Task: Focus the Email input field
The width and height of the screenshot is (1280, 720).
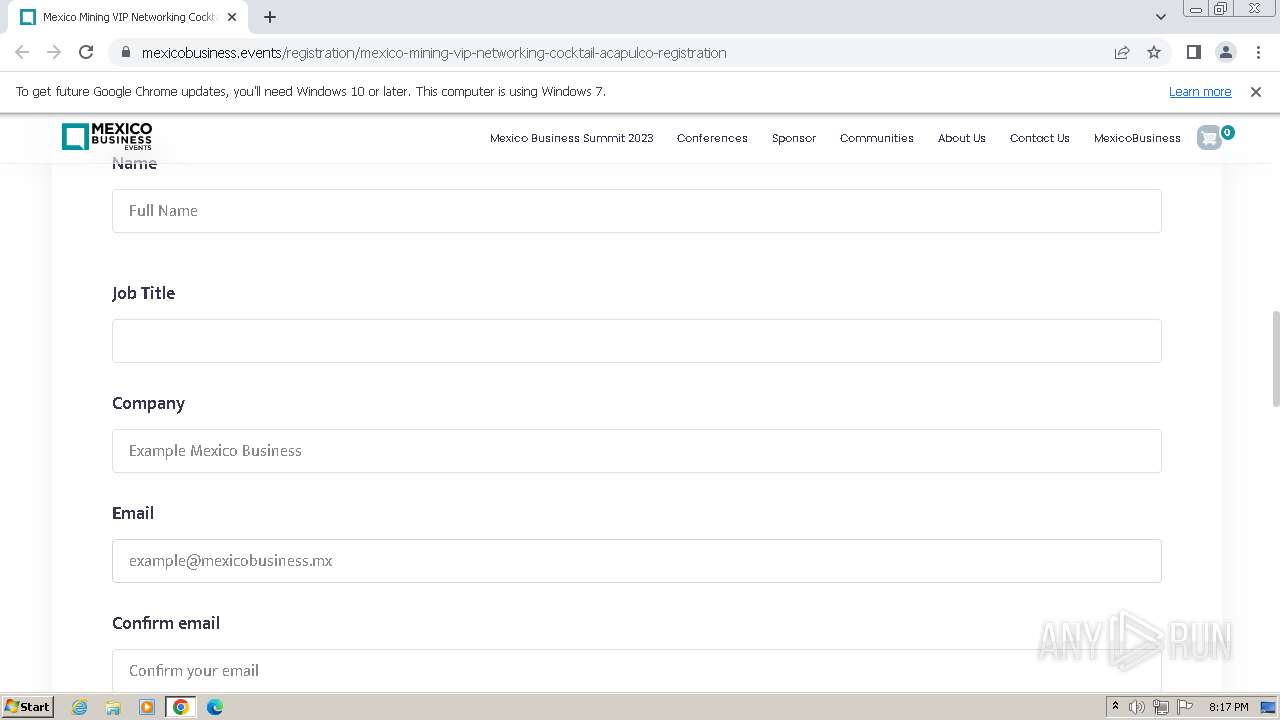Action: (637, 561)
